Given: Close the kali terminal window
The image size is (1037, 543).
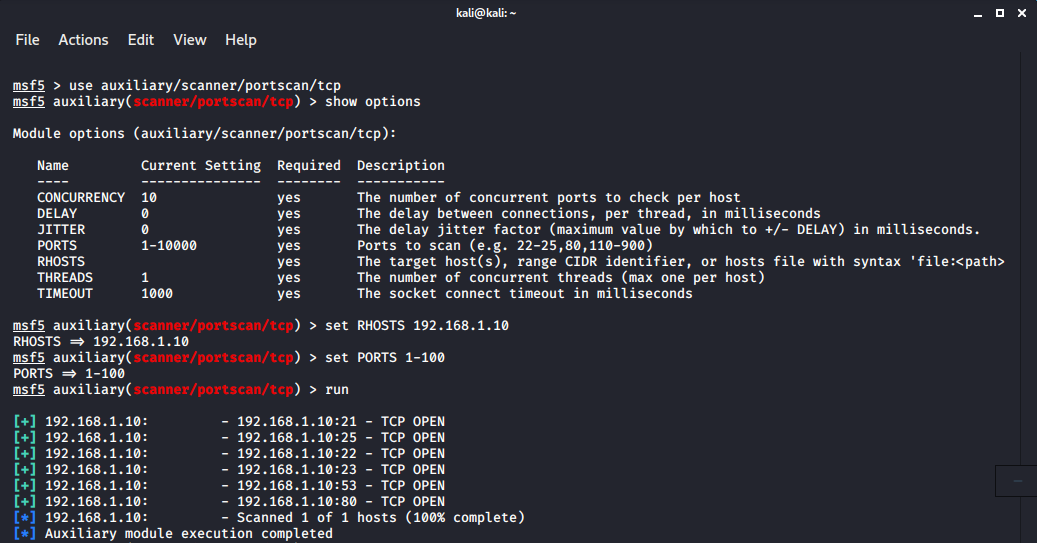Looking at the screenshot, I should tap(1022, 13).
